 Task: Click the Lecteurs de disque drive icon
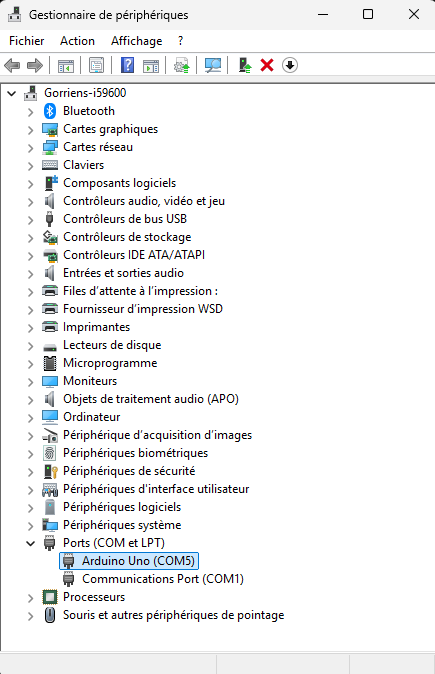50,346
